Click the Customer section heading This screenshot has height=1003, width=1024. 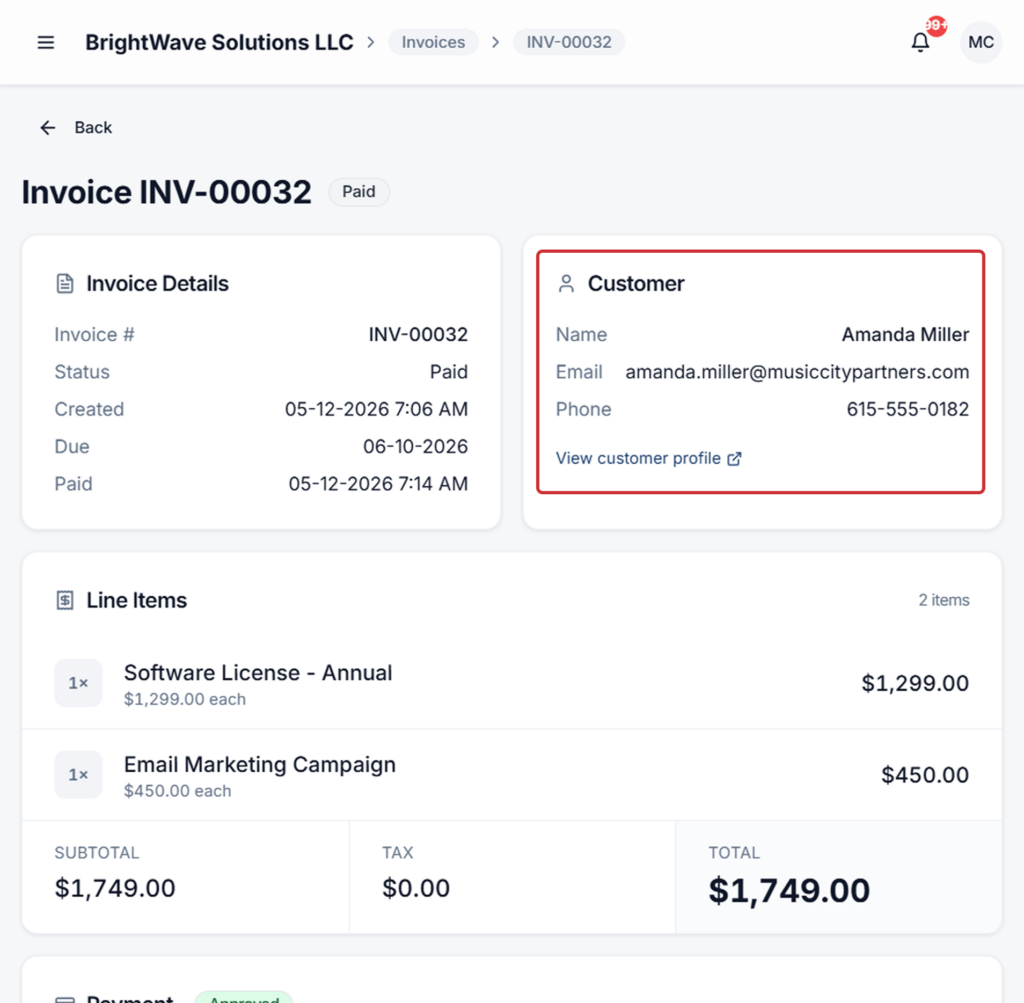[636, 283]
